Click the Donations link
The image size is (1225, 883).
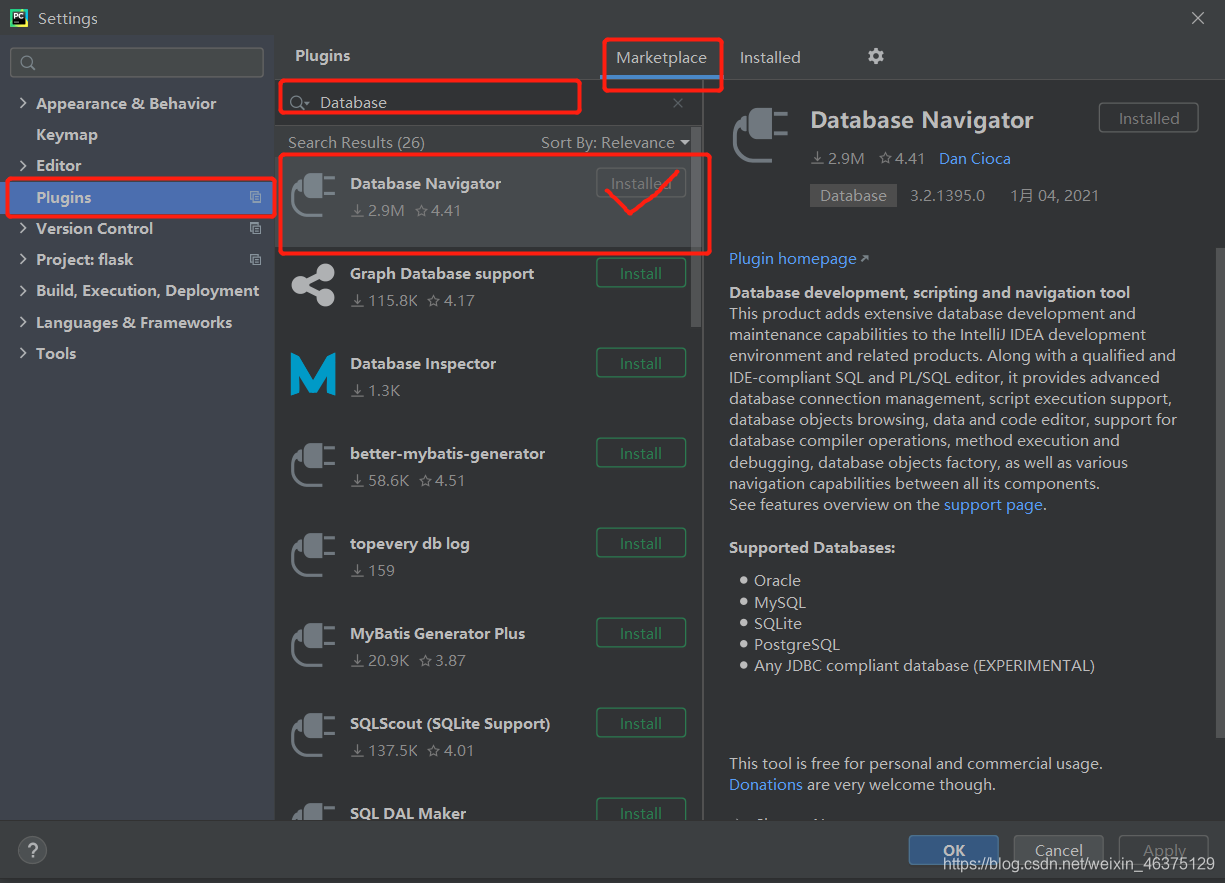765,784
